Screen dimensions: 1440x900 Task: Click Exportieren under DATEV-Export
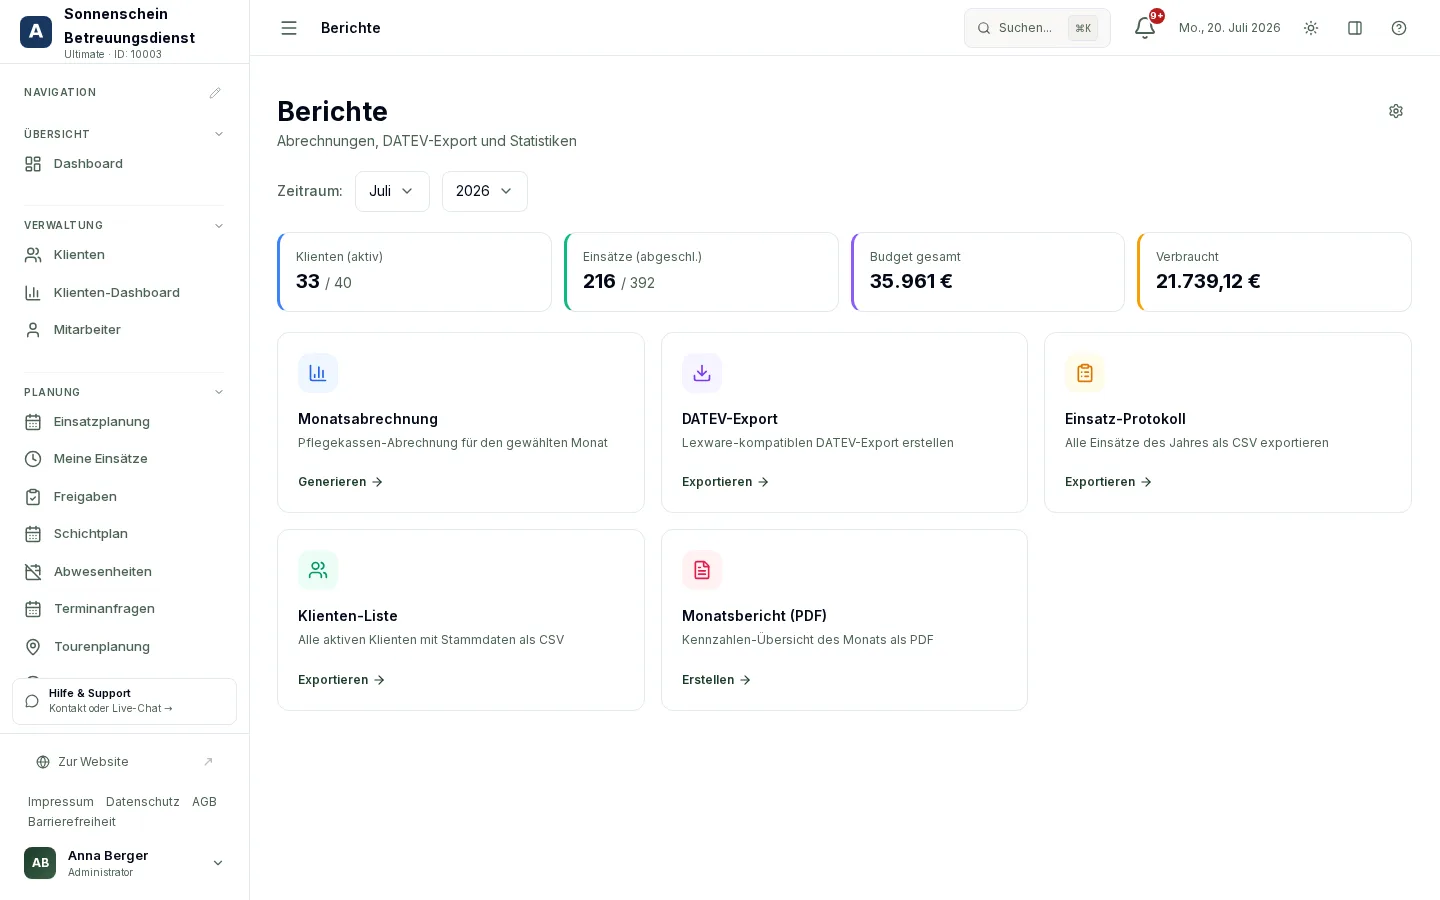[x=725, y=482]
